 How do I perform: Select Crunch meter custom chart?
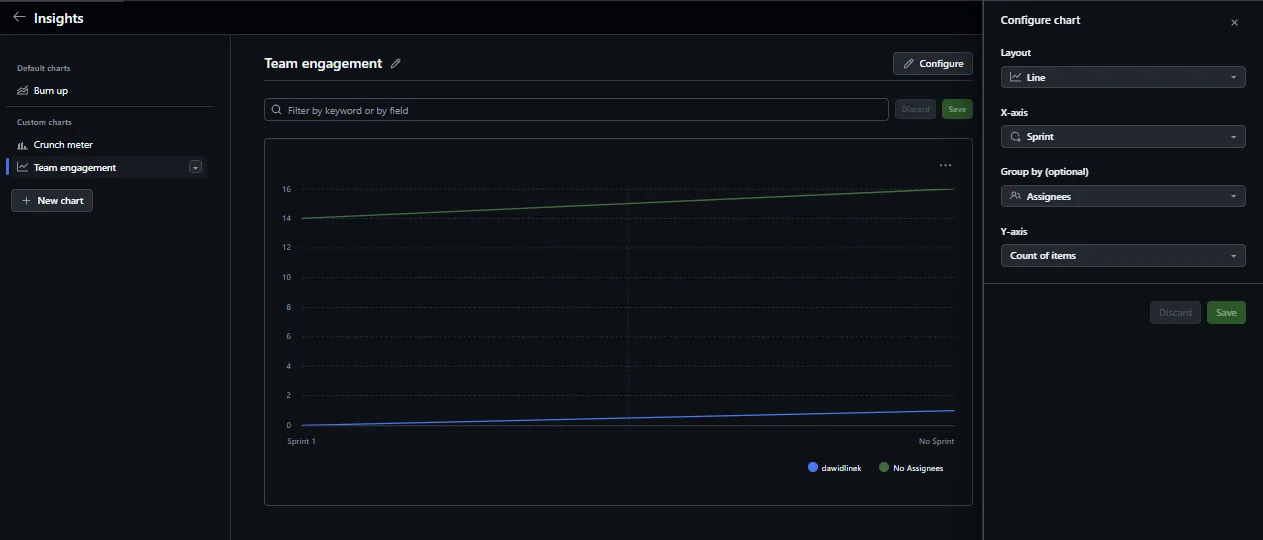(x=63, y=145)
